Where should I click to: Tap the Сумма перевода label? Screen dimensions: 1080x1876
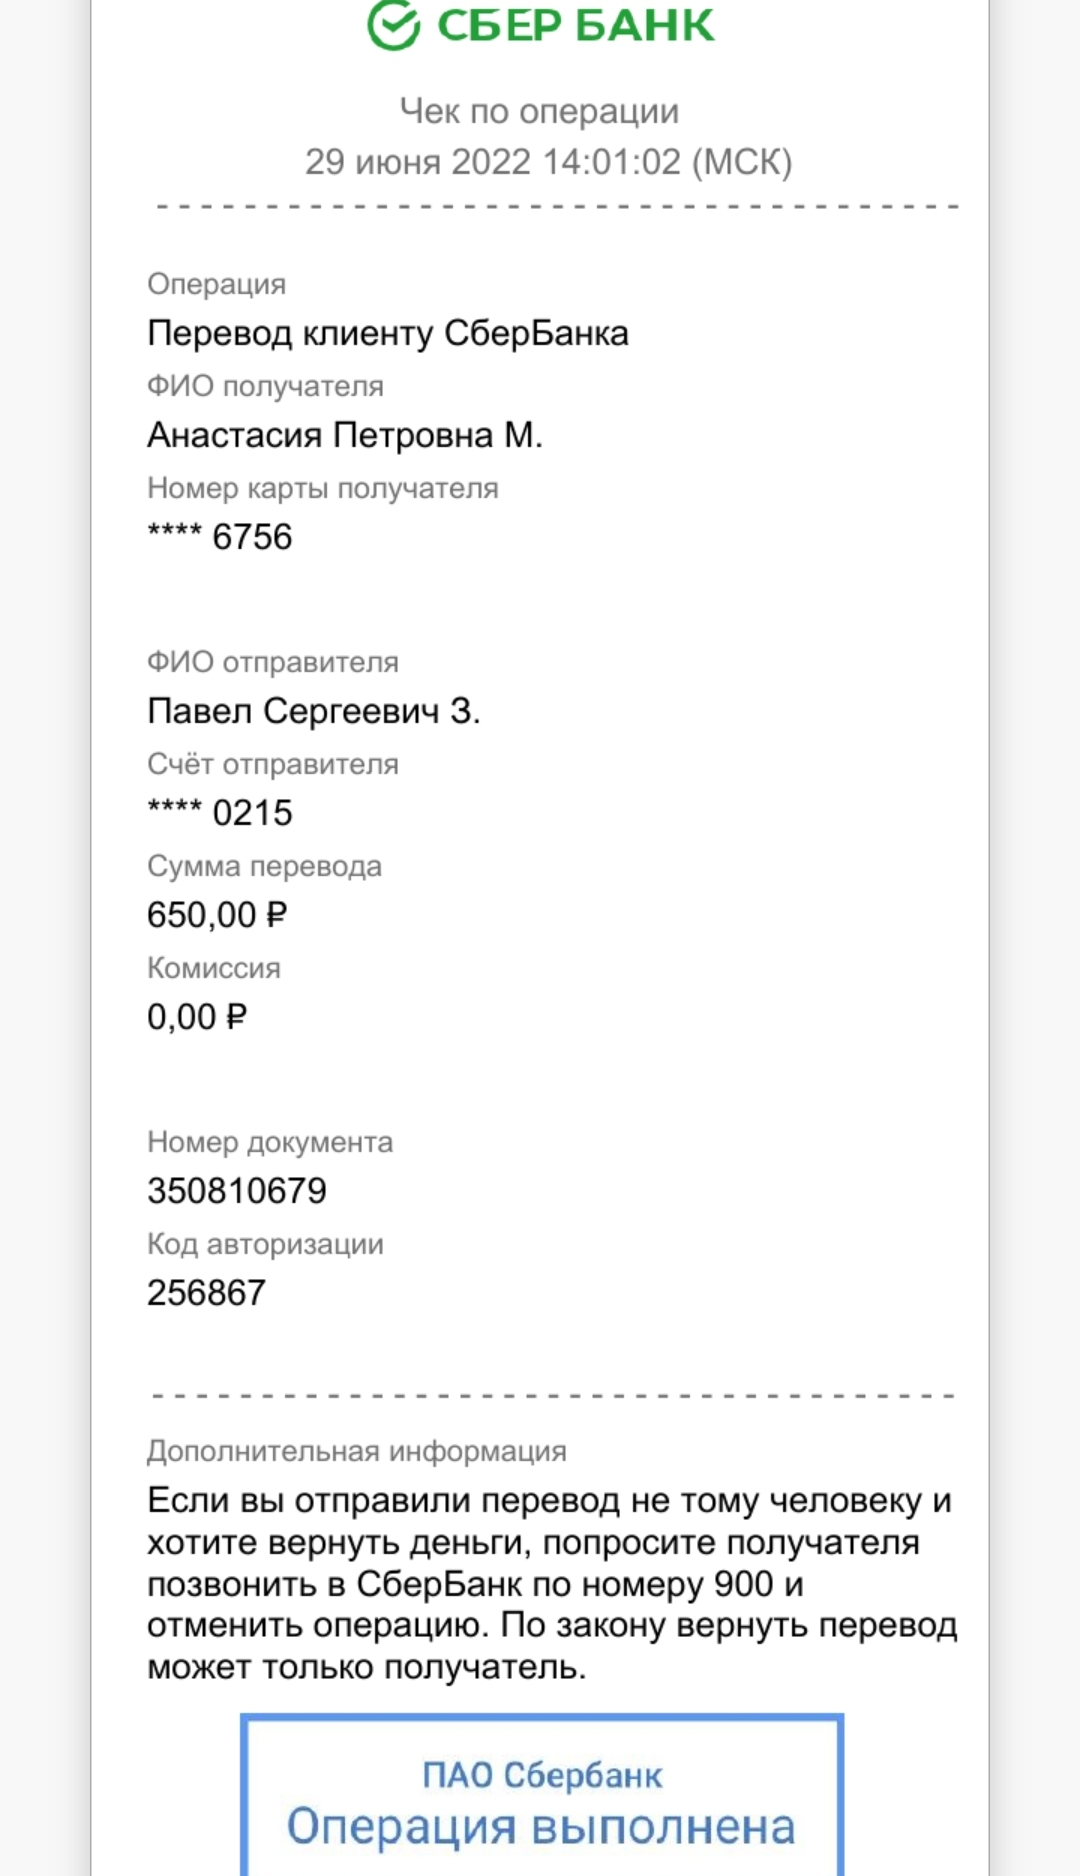point(265,866)
